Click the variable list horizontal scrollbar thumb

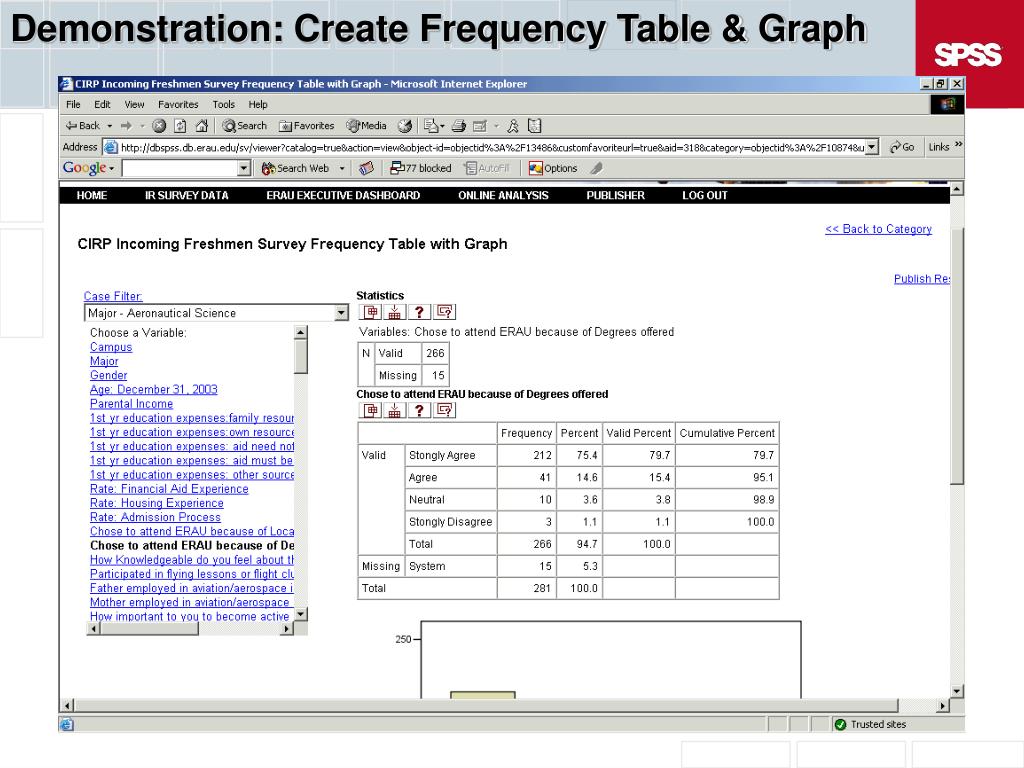click(149, 629)
